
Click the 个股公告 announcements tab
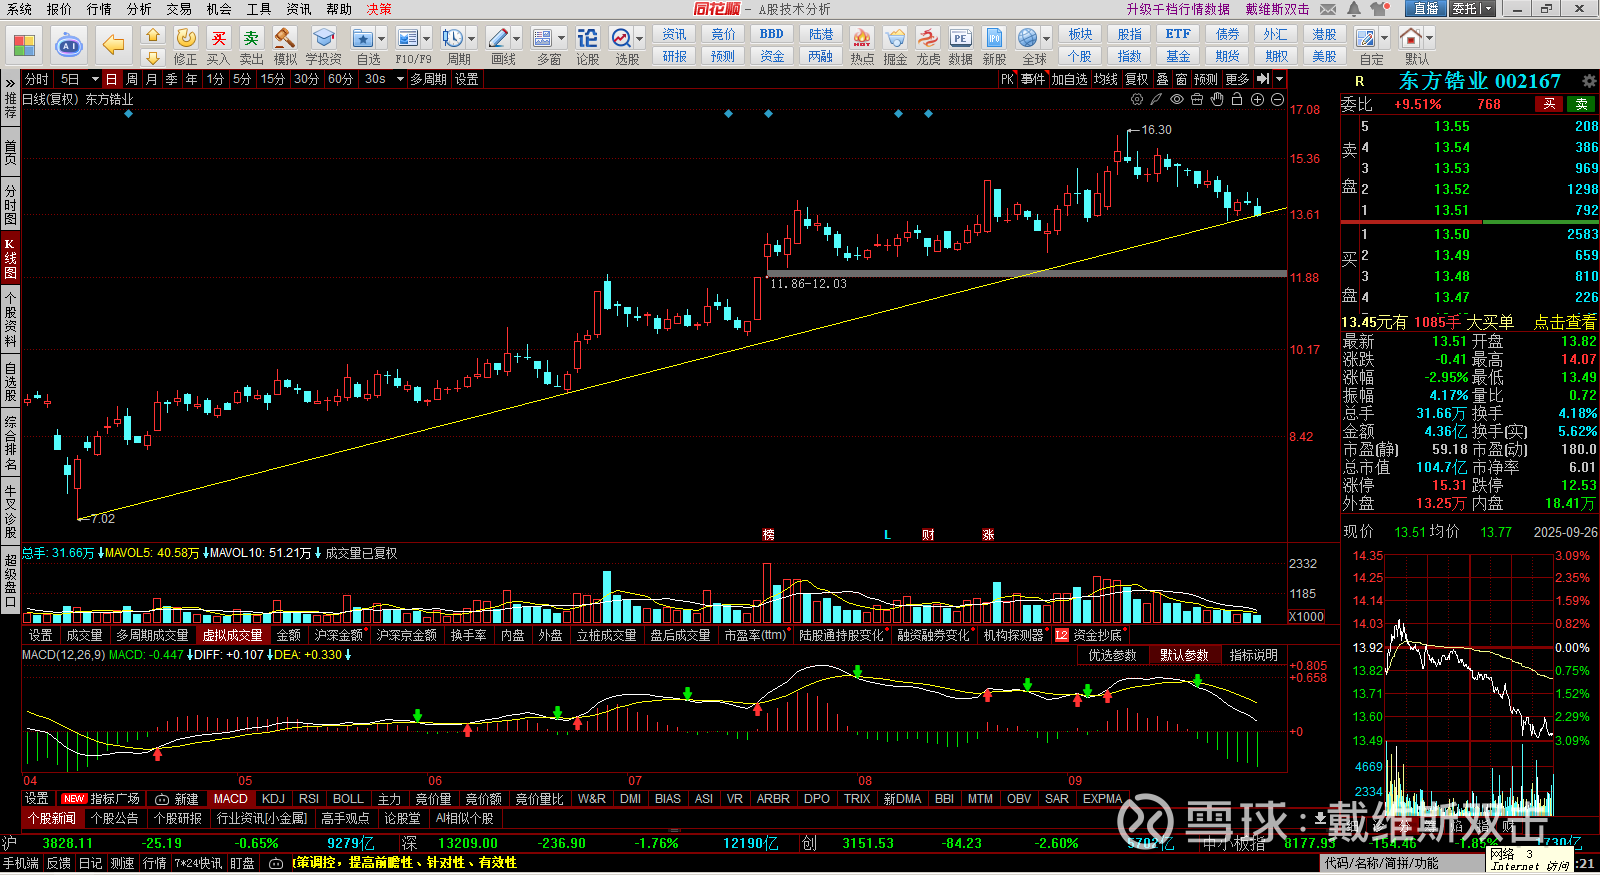[x=115, y=818]
